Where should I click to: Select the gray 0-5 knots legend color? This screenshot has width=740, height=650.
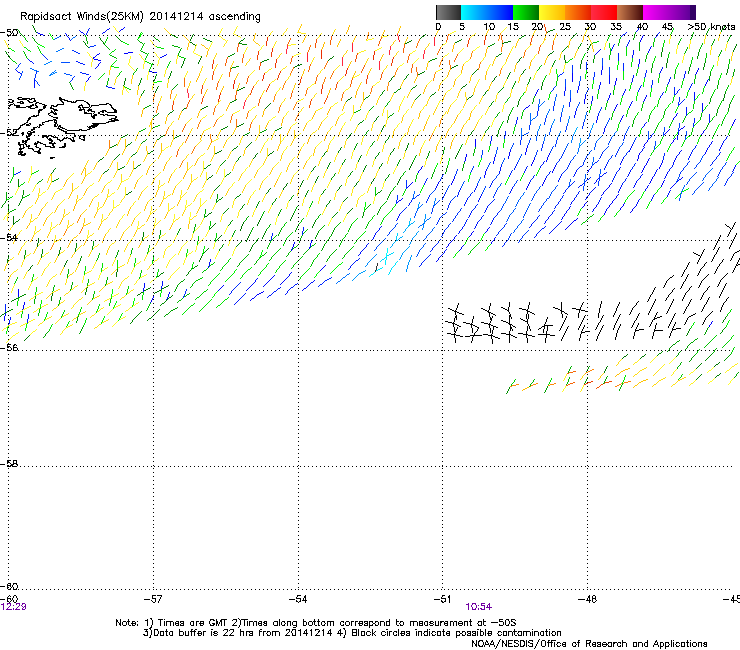click(448, 12)
